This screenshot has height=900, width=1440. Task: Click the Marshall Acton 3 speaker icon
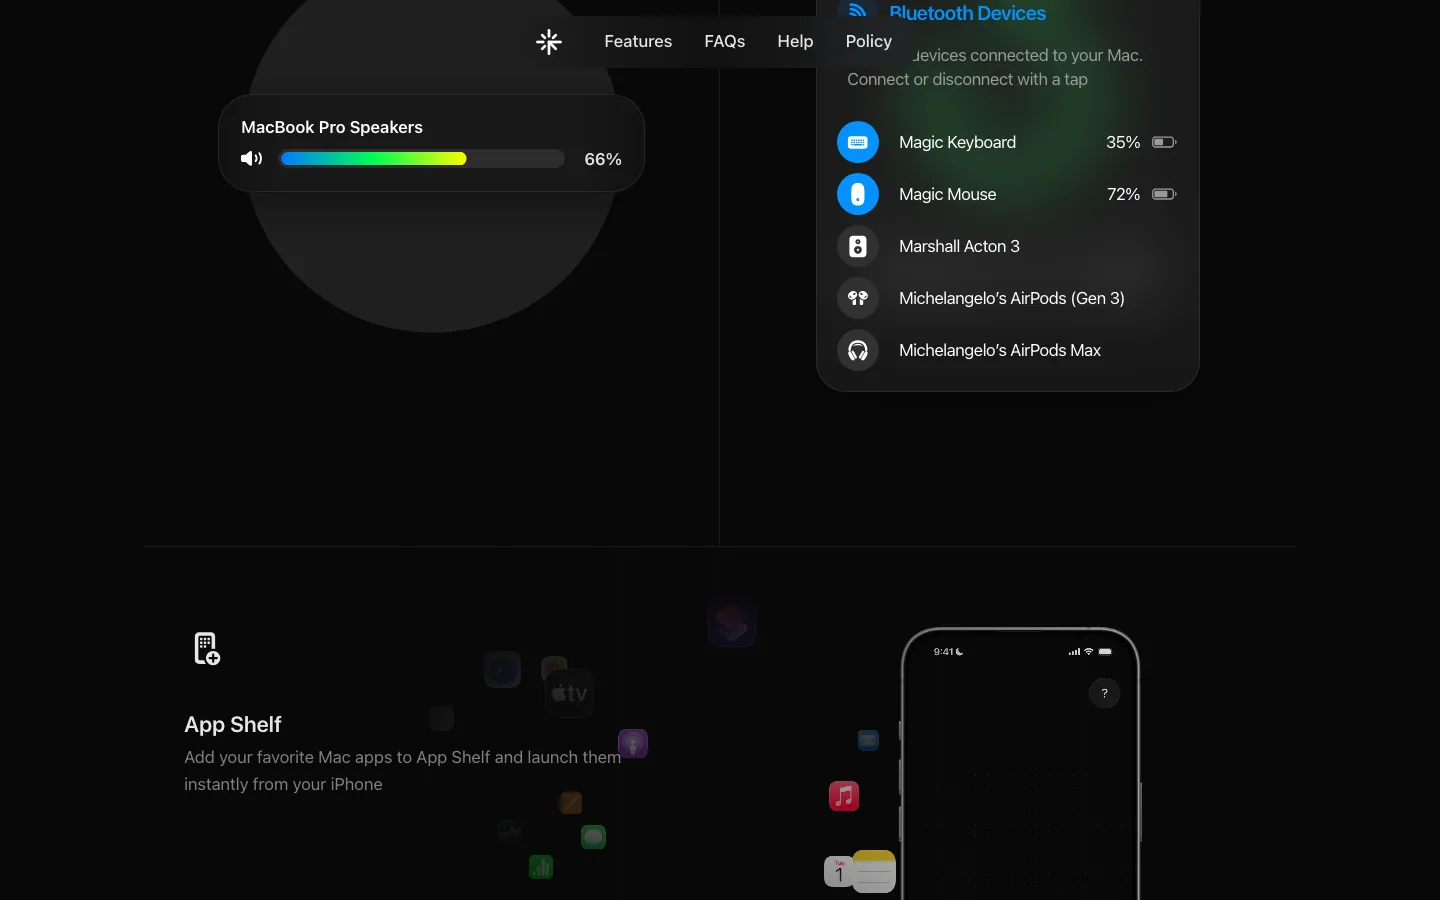coord(858,246)
